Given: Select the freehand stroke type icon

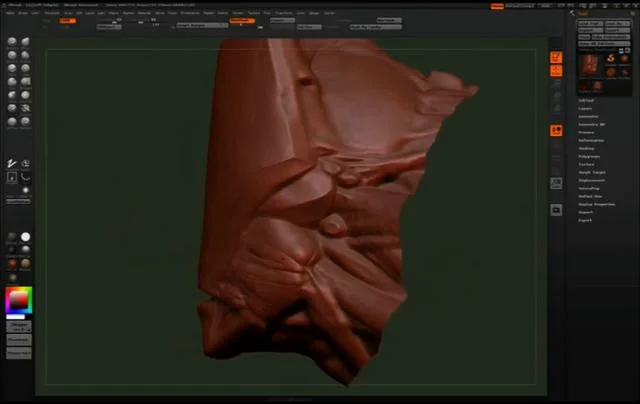Looking at the screenshot, I should [11, 164].
